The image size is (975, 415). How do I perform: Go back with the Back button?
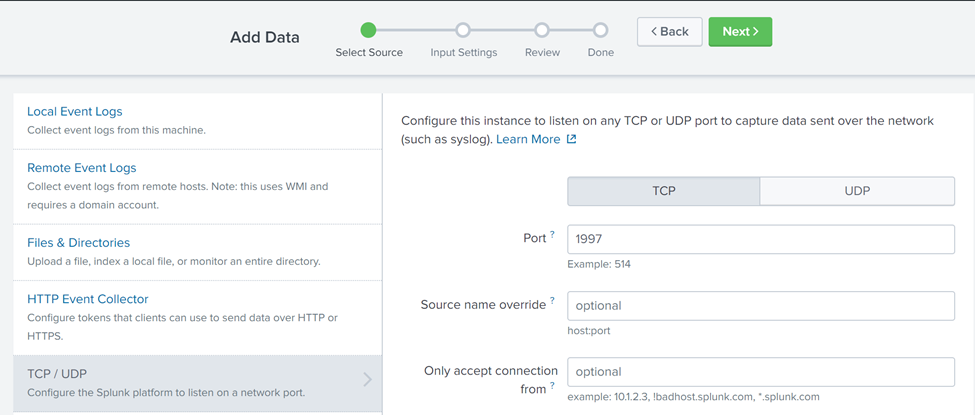670,31
